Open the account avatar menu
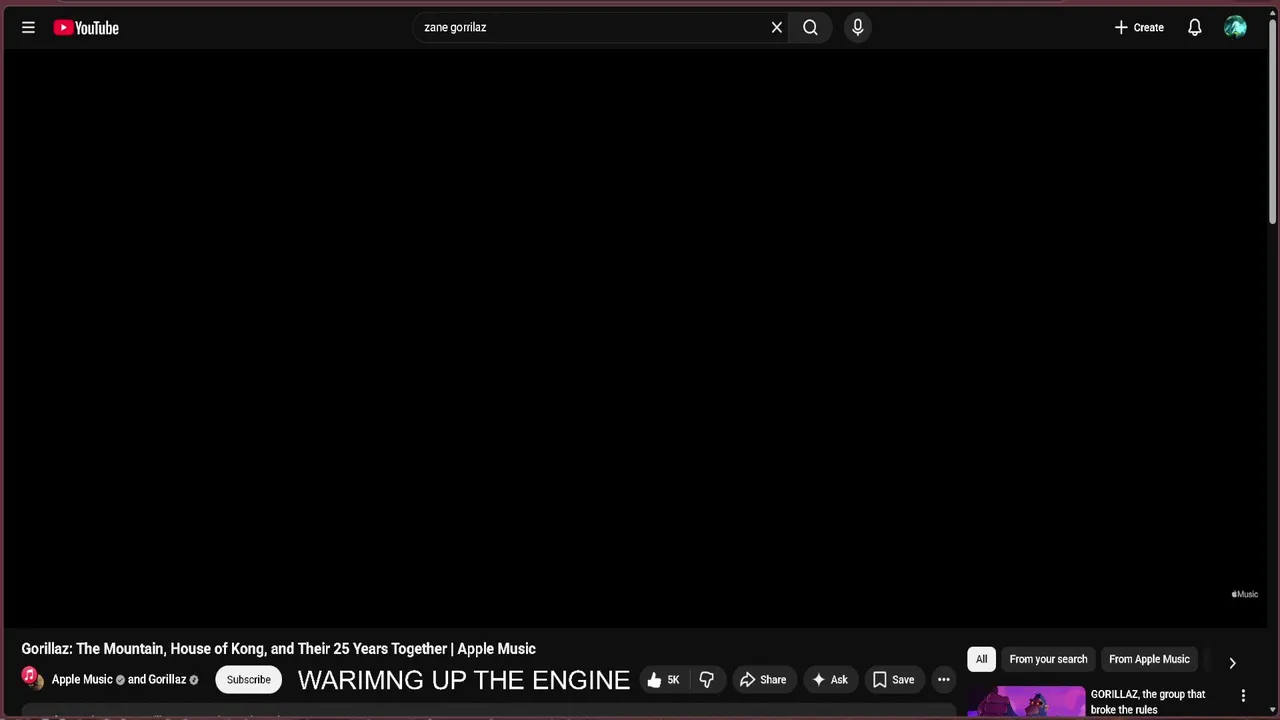 [x=1235, y=28]
